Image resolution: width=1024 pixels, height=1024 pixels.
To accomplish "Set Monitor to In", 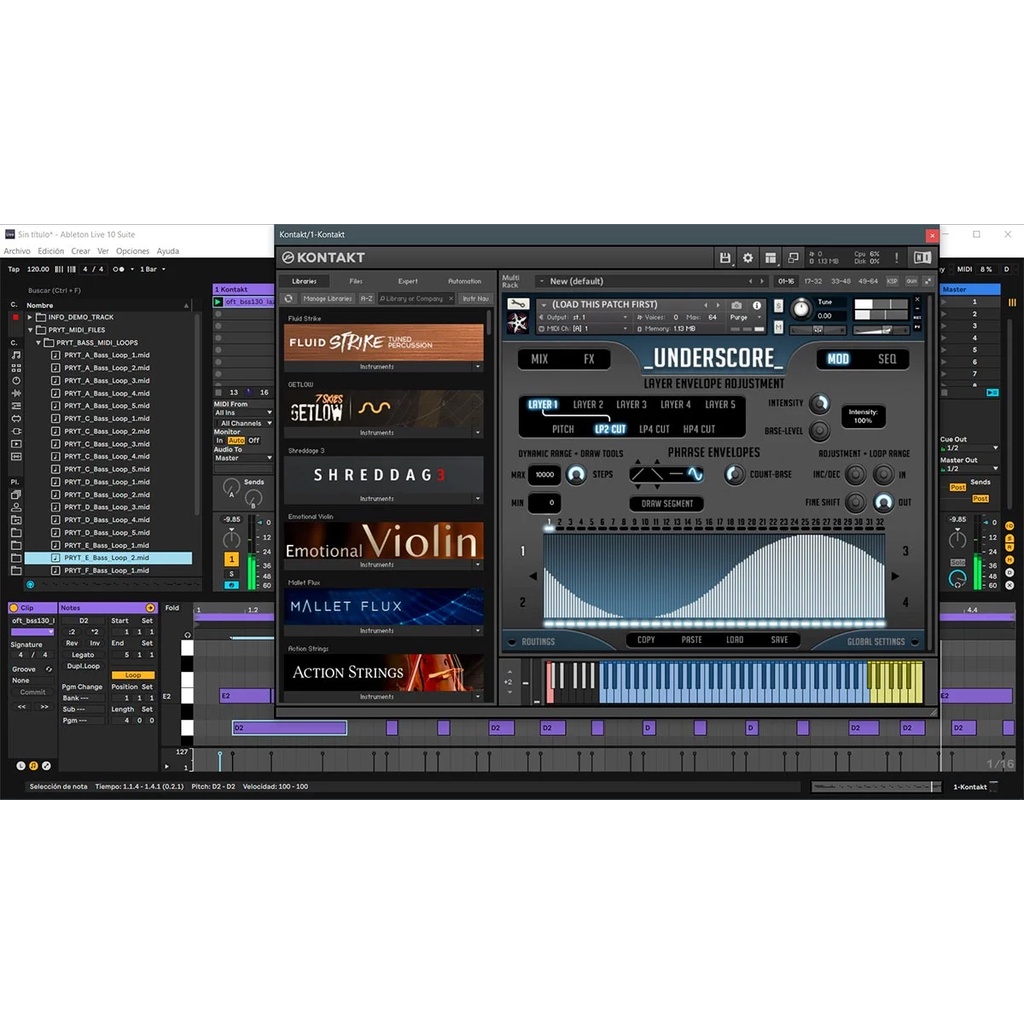I will (219, 441).
